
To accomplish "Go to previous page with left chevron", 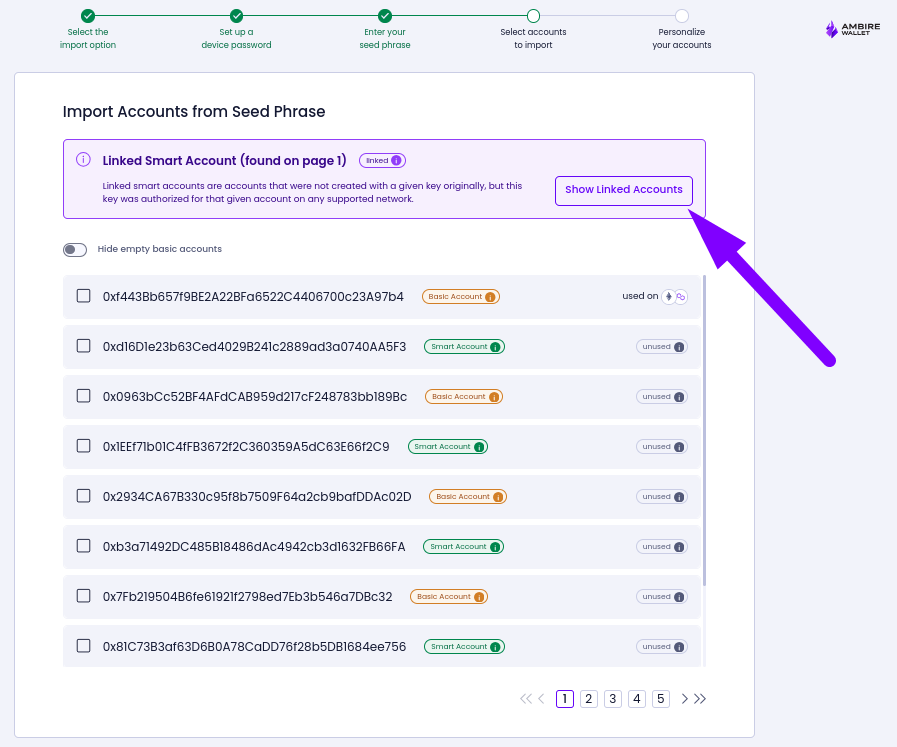I will 541,698.
